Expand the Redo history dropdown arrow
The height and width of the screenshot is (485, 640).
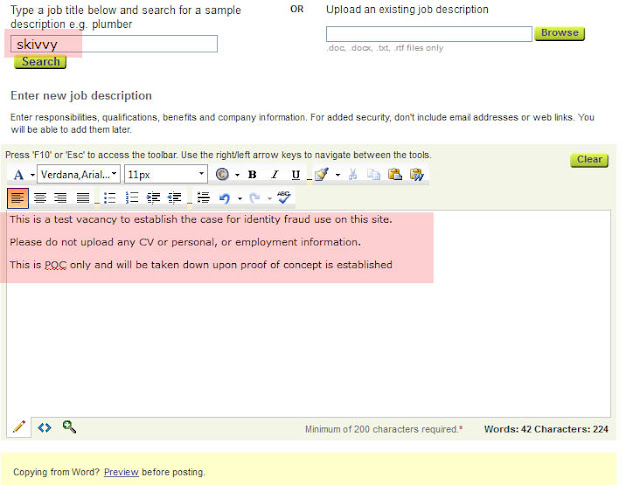coord(269,198)
